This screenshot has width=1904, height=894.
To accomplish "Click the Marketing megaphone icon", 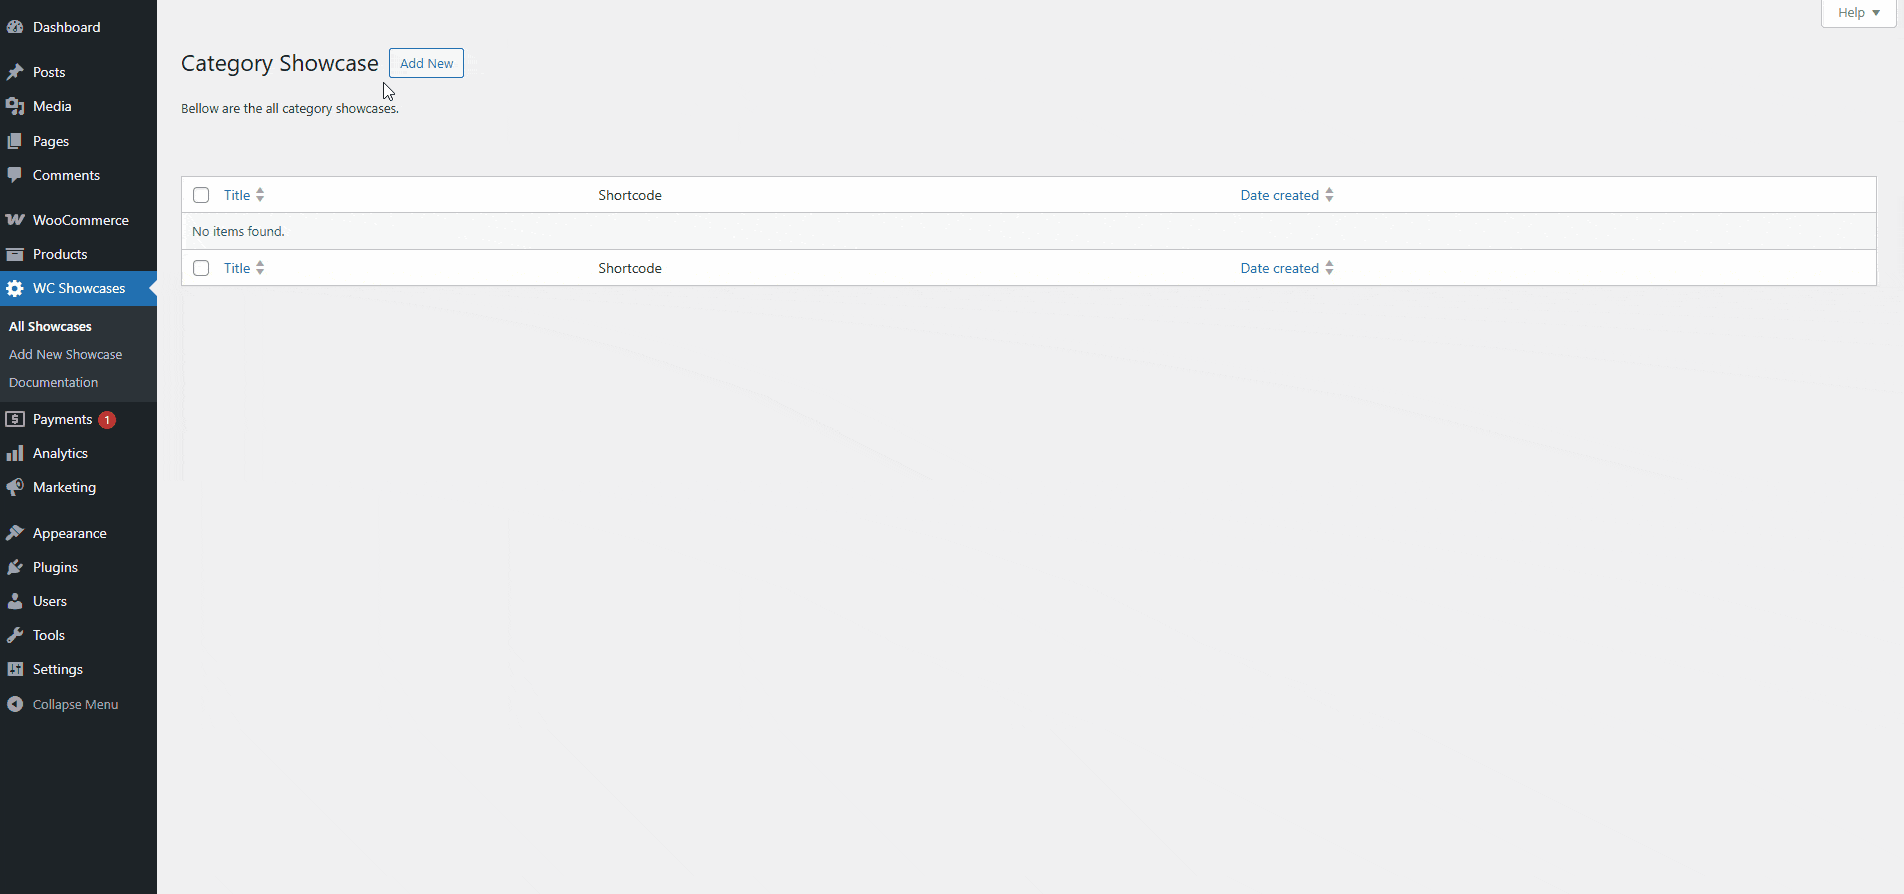I will pyautogui.click(x=15, y=487).
